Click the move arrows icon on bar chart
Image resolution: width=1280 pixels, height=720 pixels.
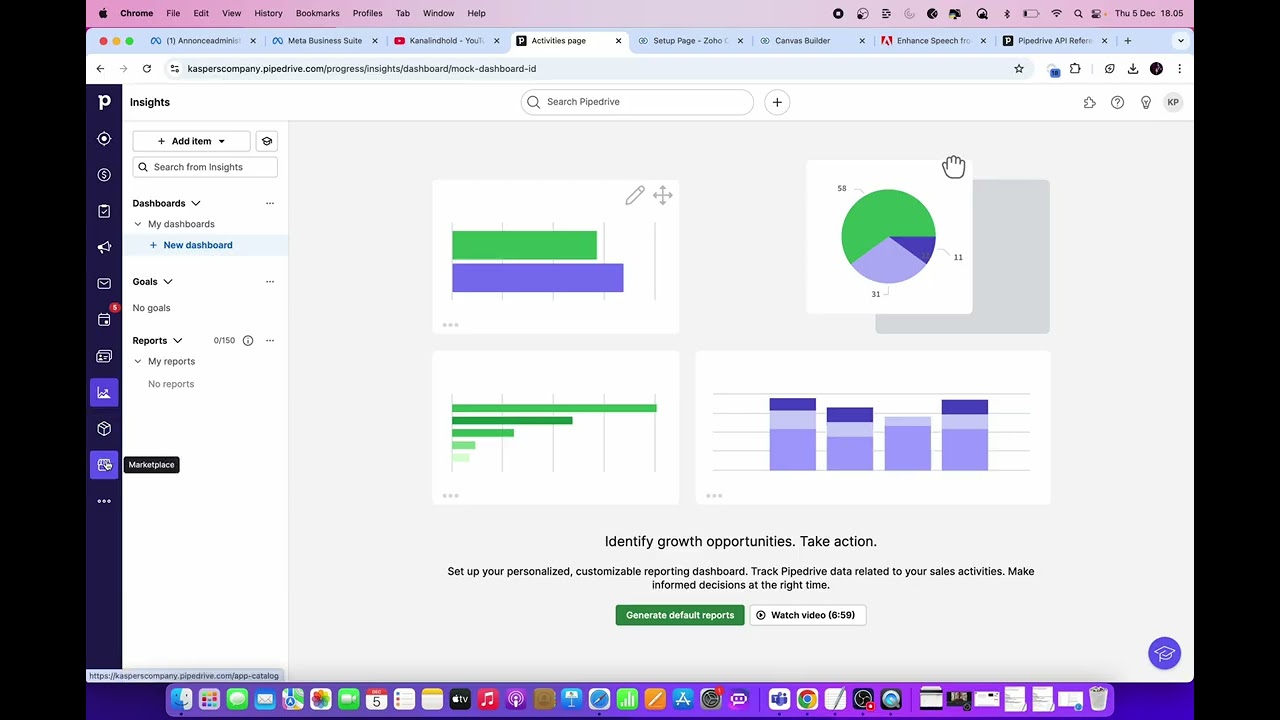coord(663,195)
